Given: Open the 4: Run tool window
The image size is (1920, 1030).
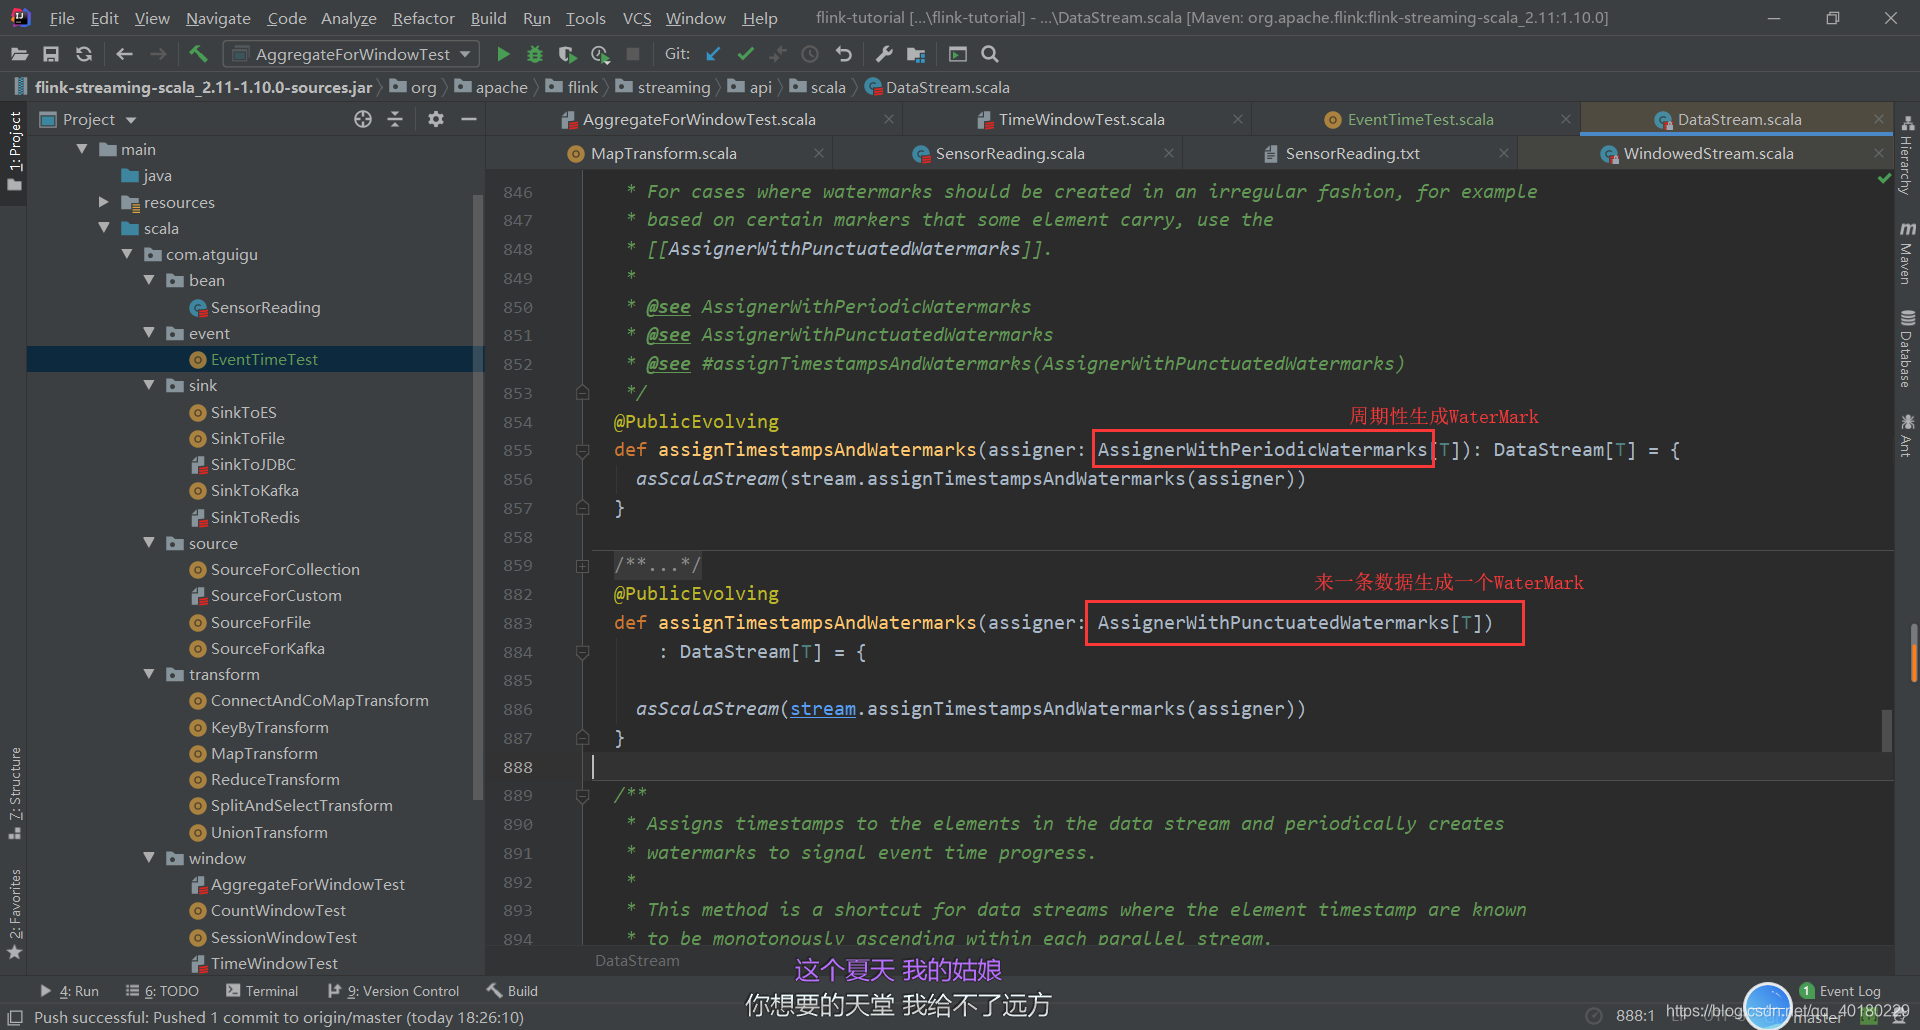Looking at the screenshot, I should [69, 991].
